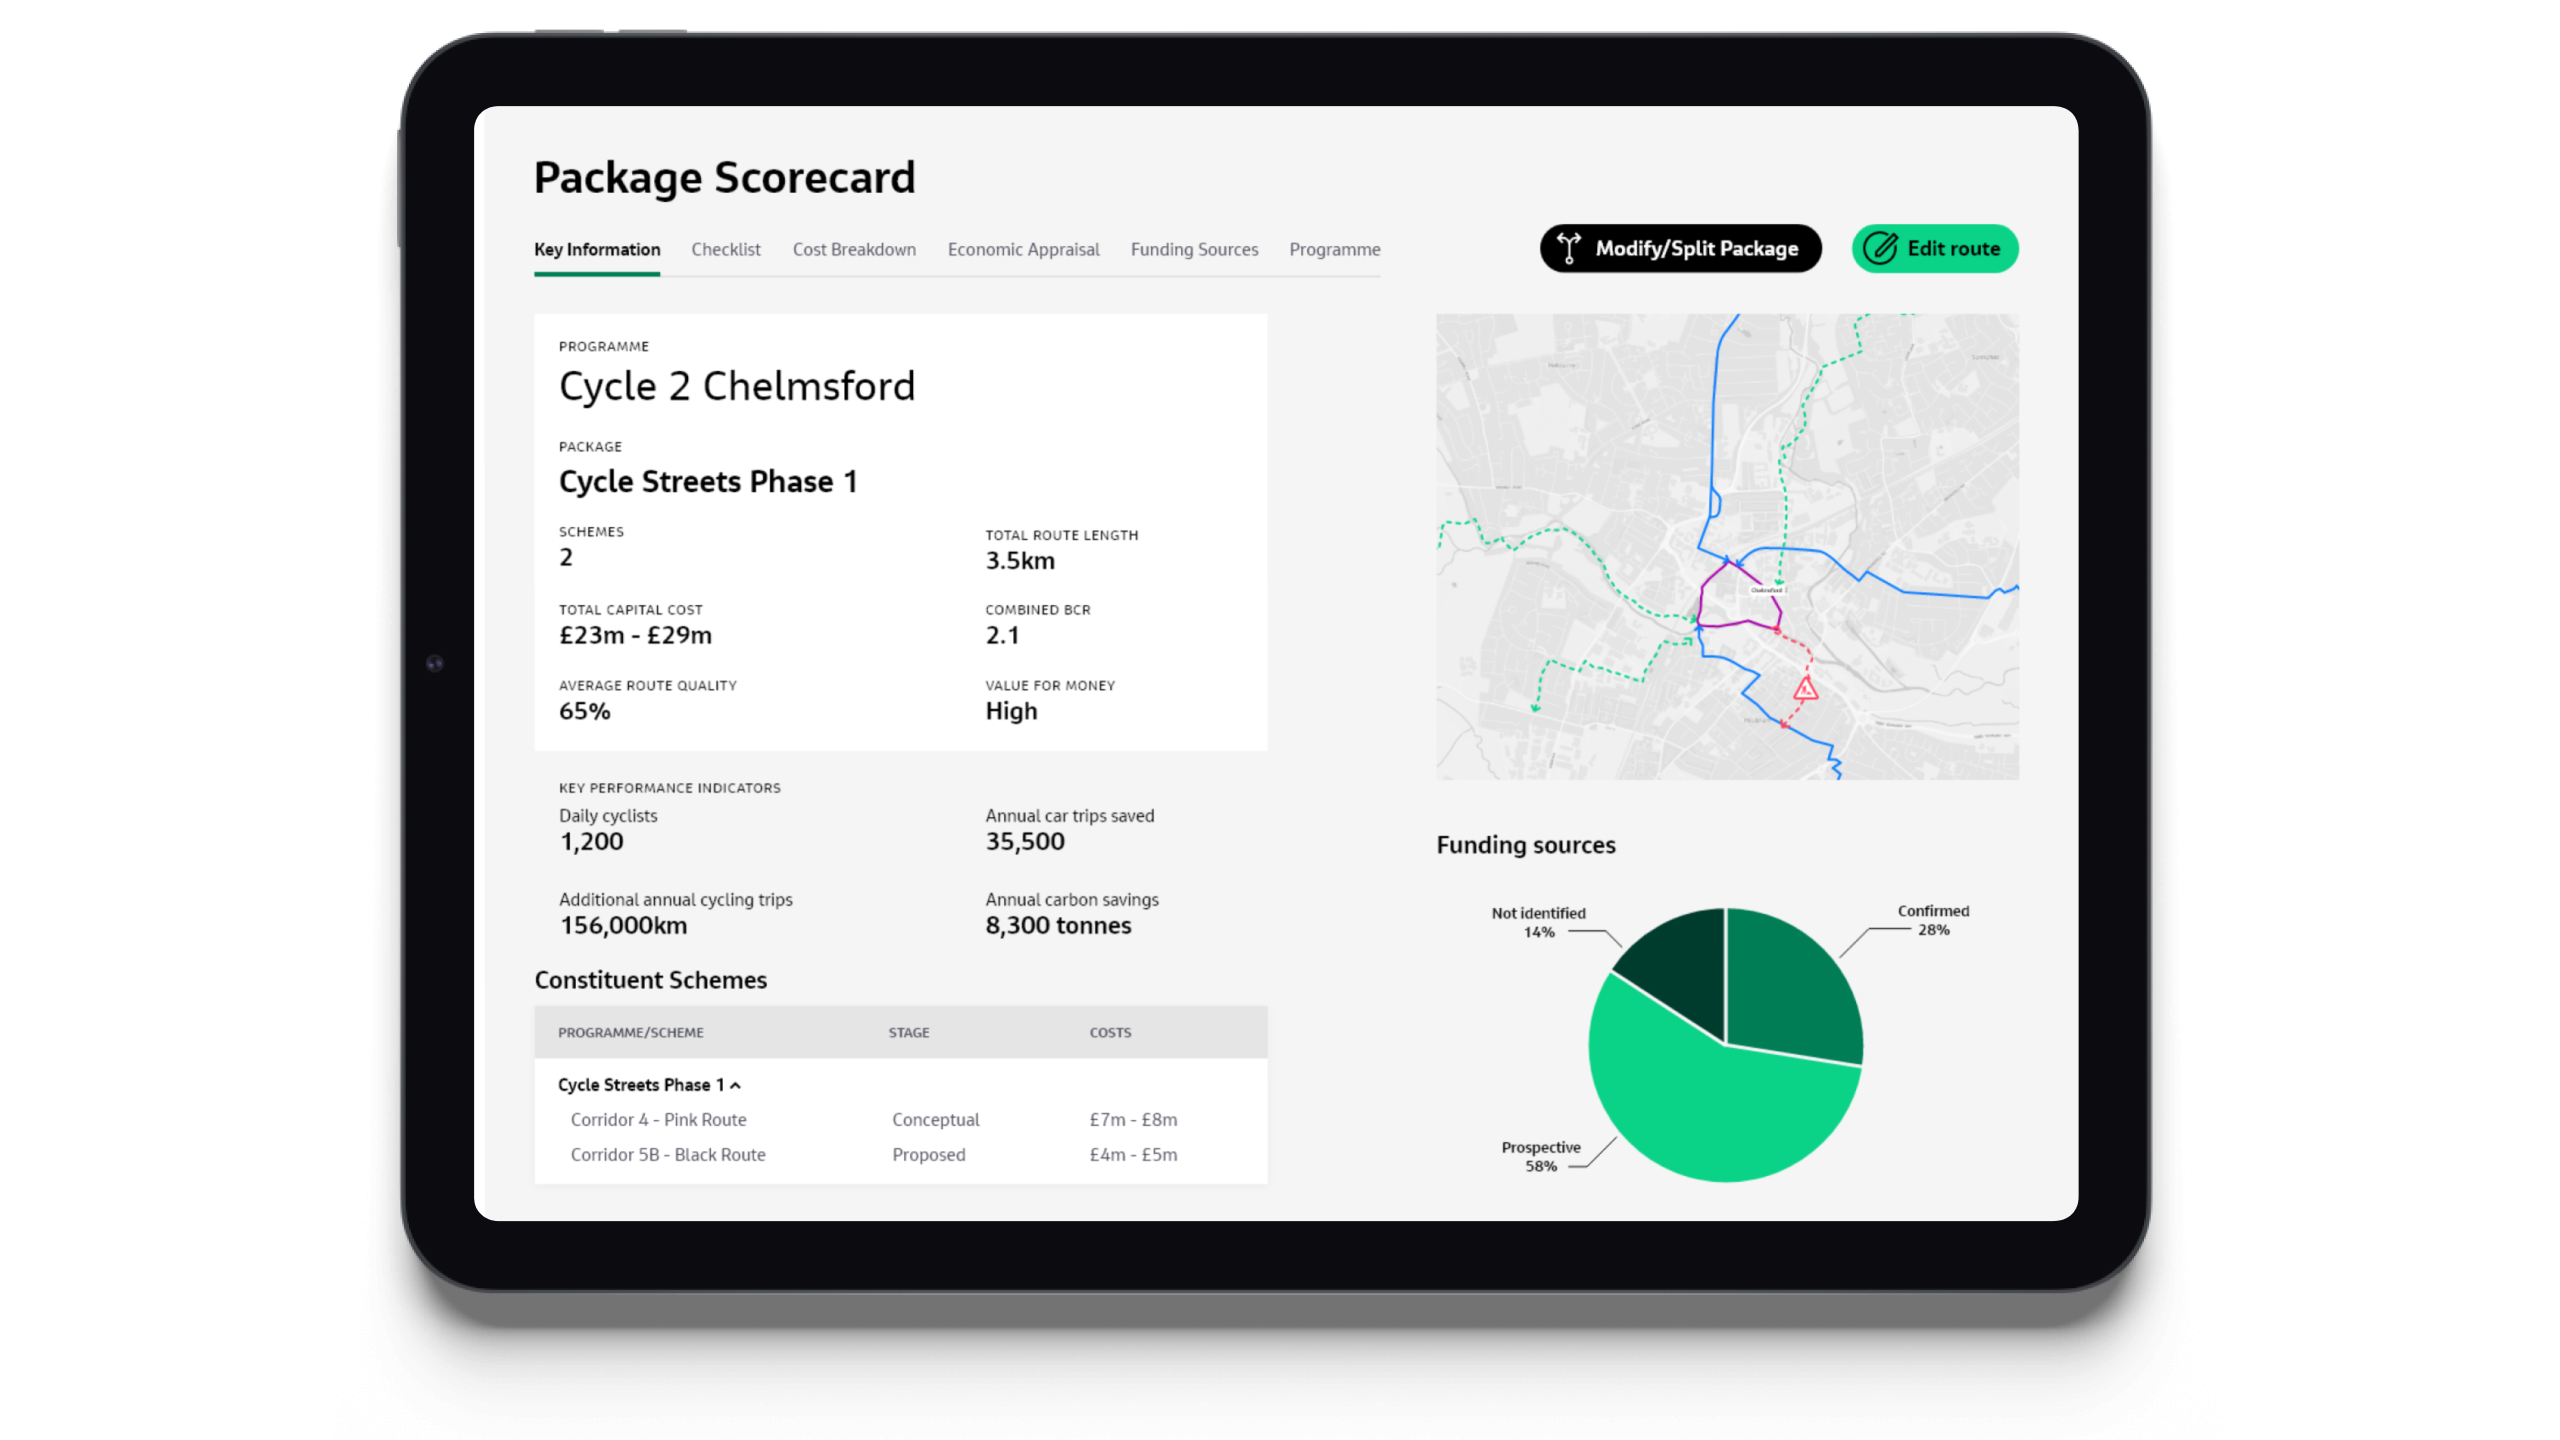Click the Edit route button
Image resolution: width=2560 pixels, height=1440 pixels.
pyautogui.click(x=1933, y=248)
